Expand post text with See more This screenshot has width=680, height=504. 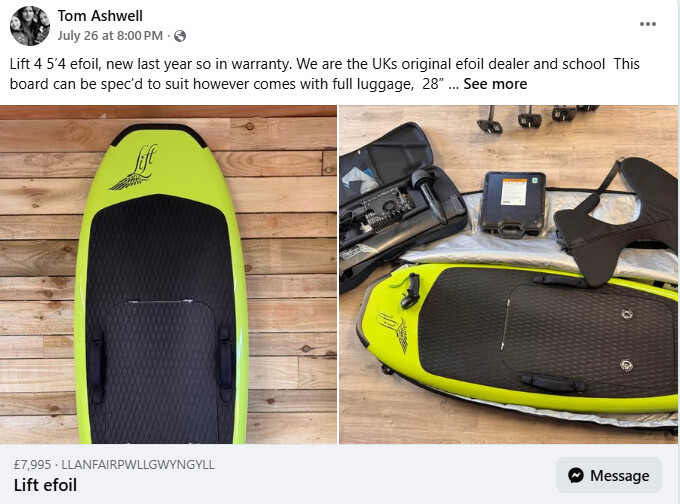[495, 84]
